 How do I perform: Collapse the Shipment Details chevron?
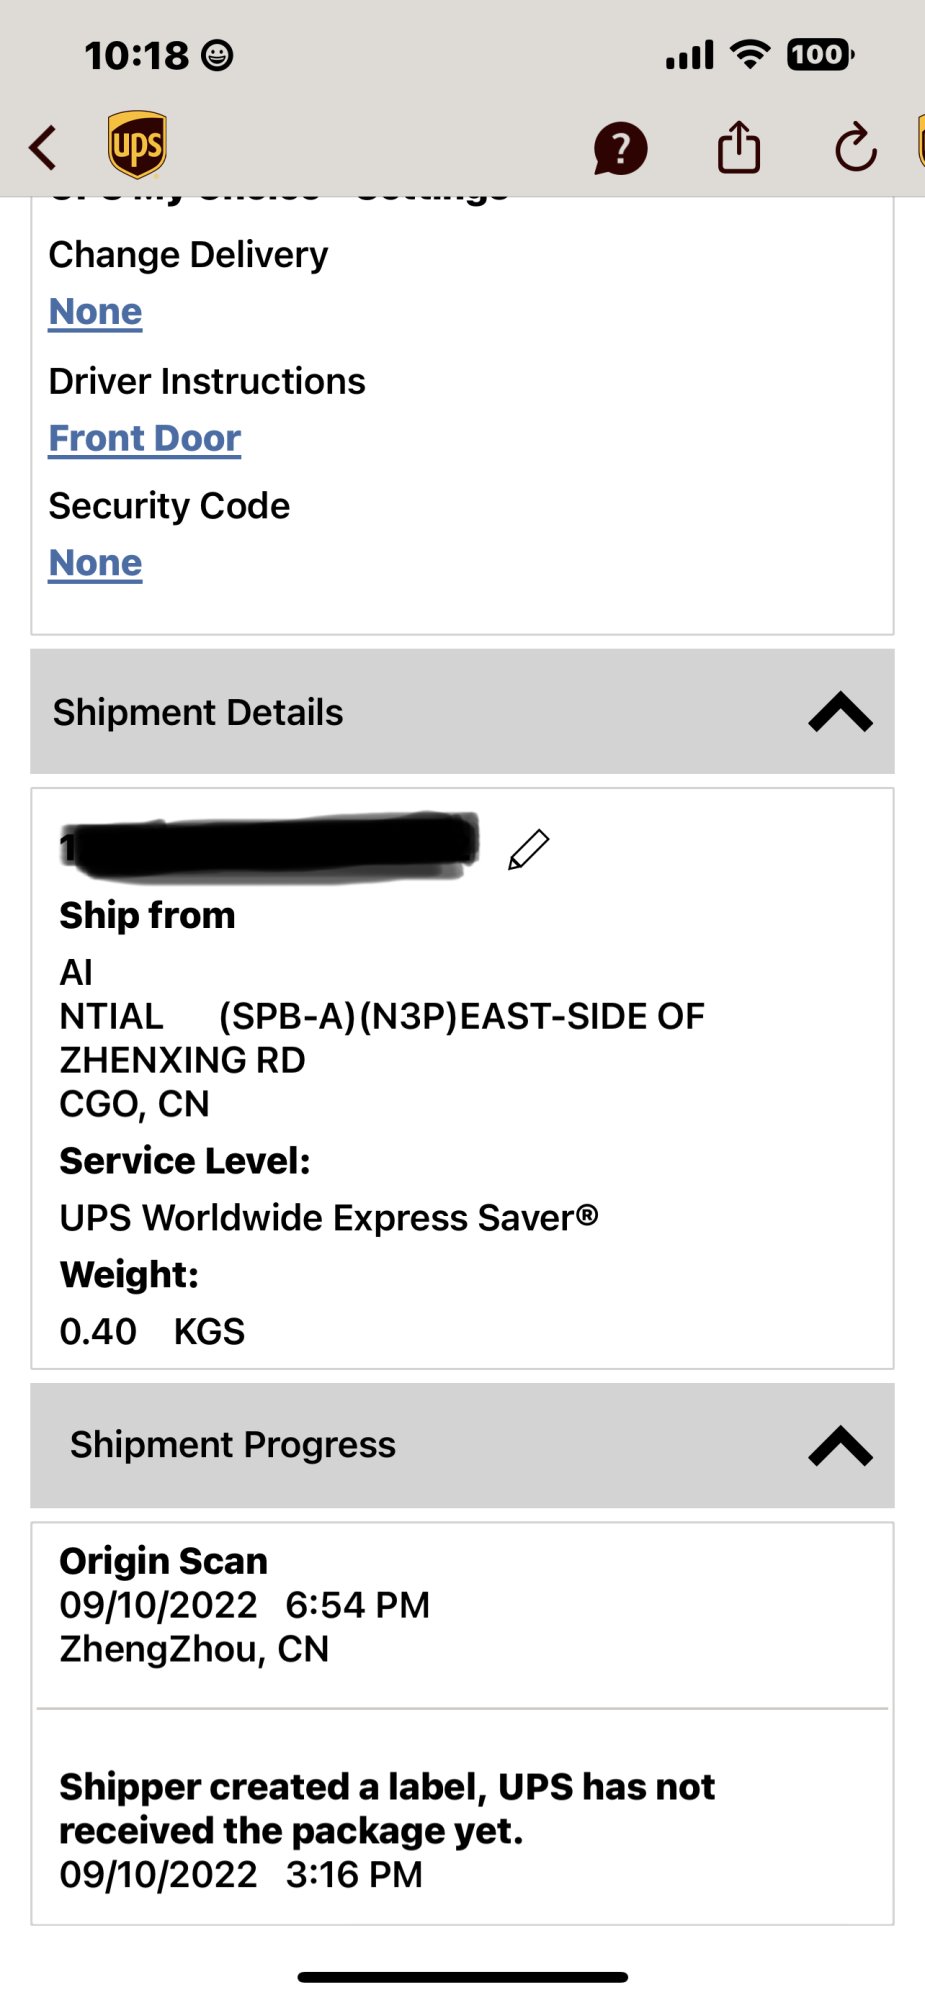coord(840,712)
